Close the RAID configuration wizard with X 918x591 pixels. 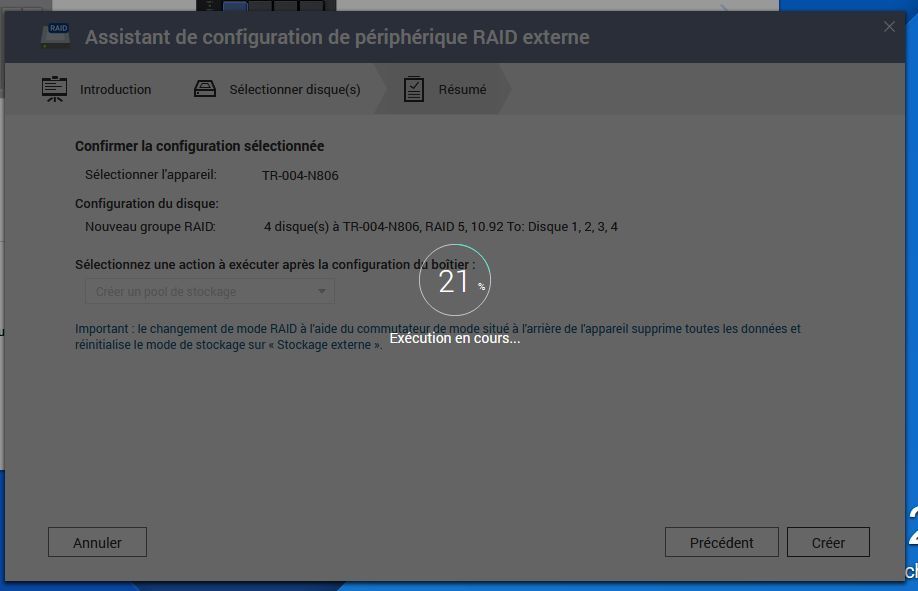[889, 27]
